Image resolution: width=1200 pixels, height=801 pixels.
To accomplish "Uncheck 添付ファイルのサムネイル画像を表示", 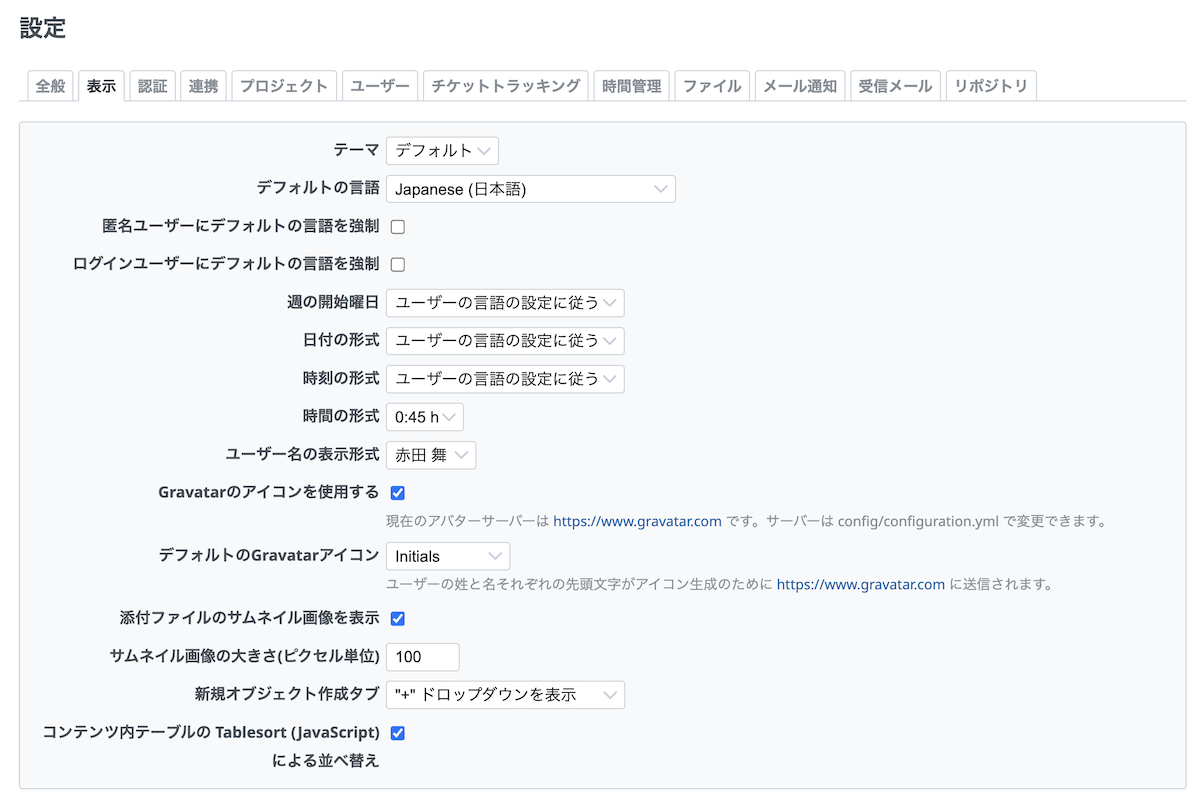I will (x=397, y=619).
